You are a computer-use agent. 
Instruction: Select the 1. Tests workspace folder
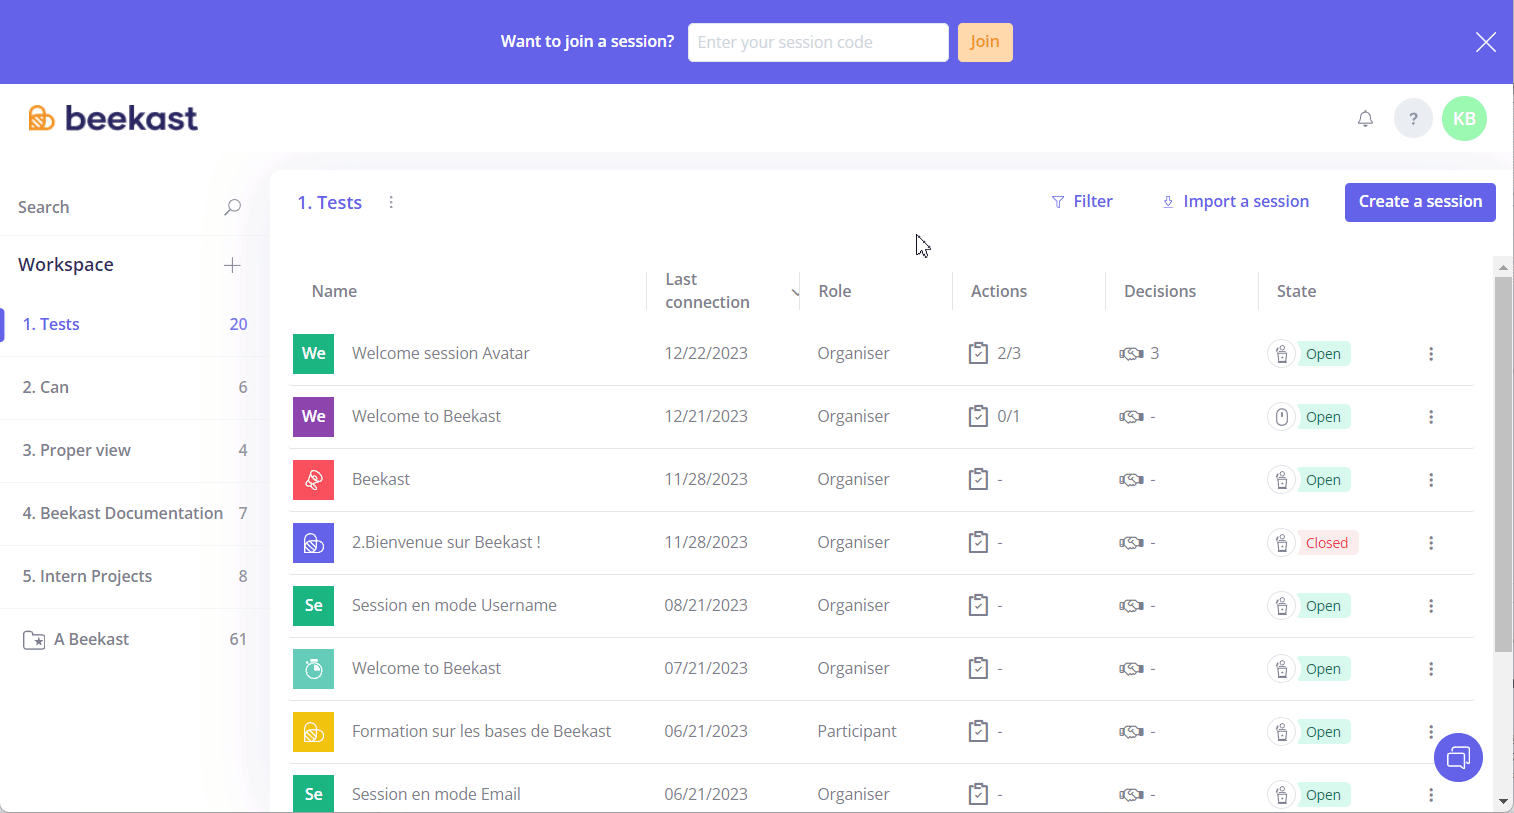pos(134,324)
